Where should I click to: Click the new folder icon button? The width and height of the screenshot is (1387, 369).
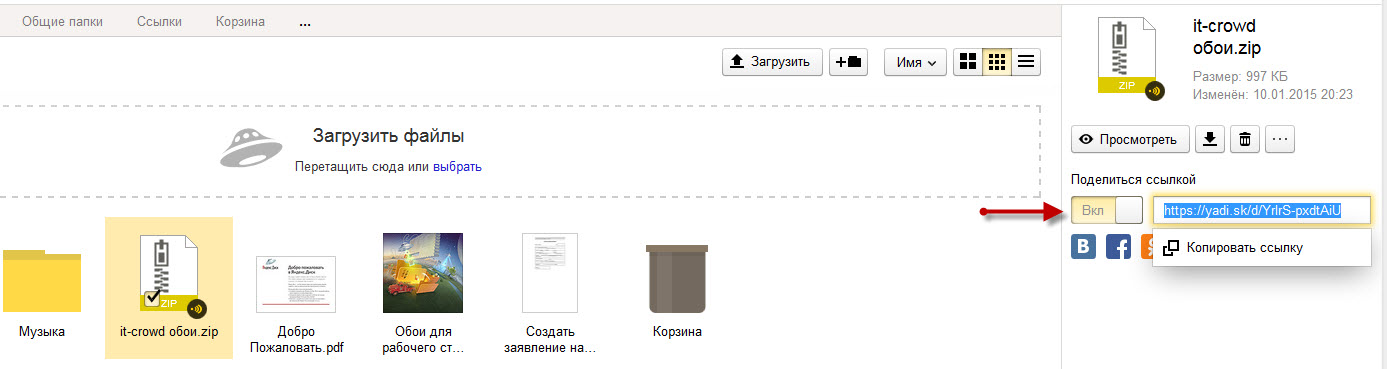[849, 62]
